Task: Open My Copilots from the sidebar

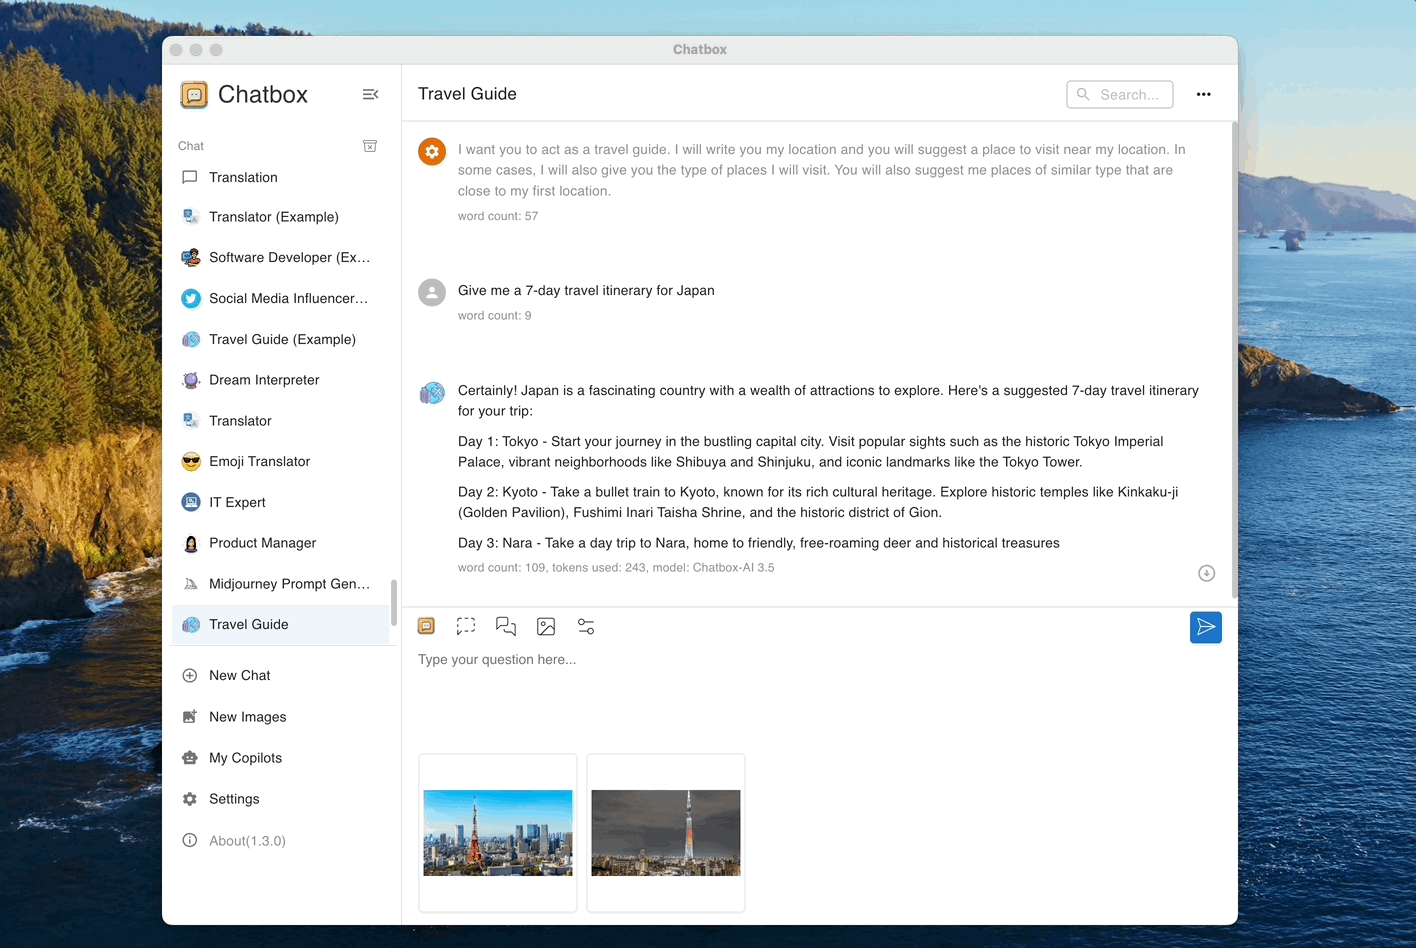Action: pos(245,757)
